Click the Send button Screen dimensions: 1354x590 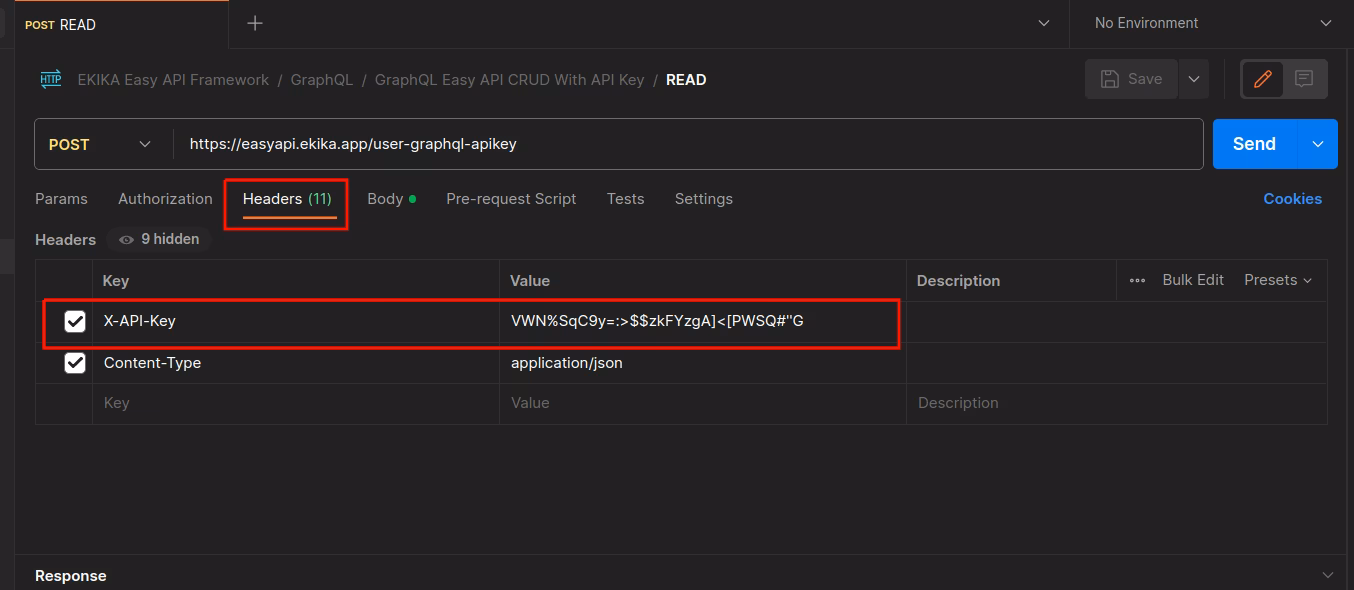click(x=1255, y=144)
